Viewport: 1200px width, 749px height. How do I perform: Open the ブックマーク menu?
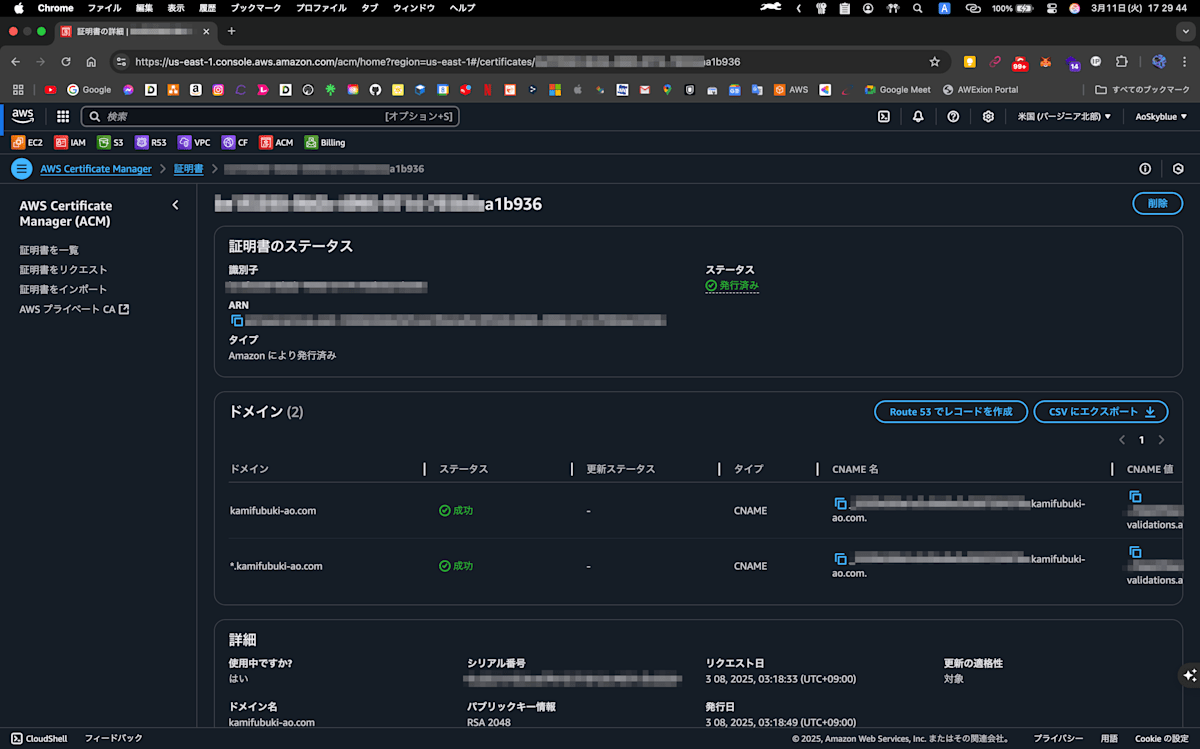click(258, 8)
